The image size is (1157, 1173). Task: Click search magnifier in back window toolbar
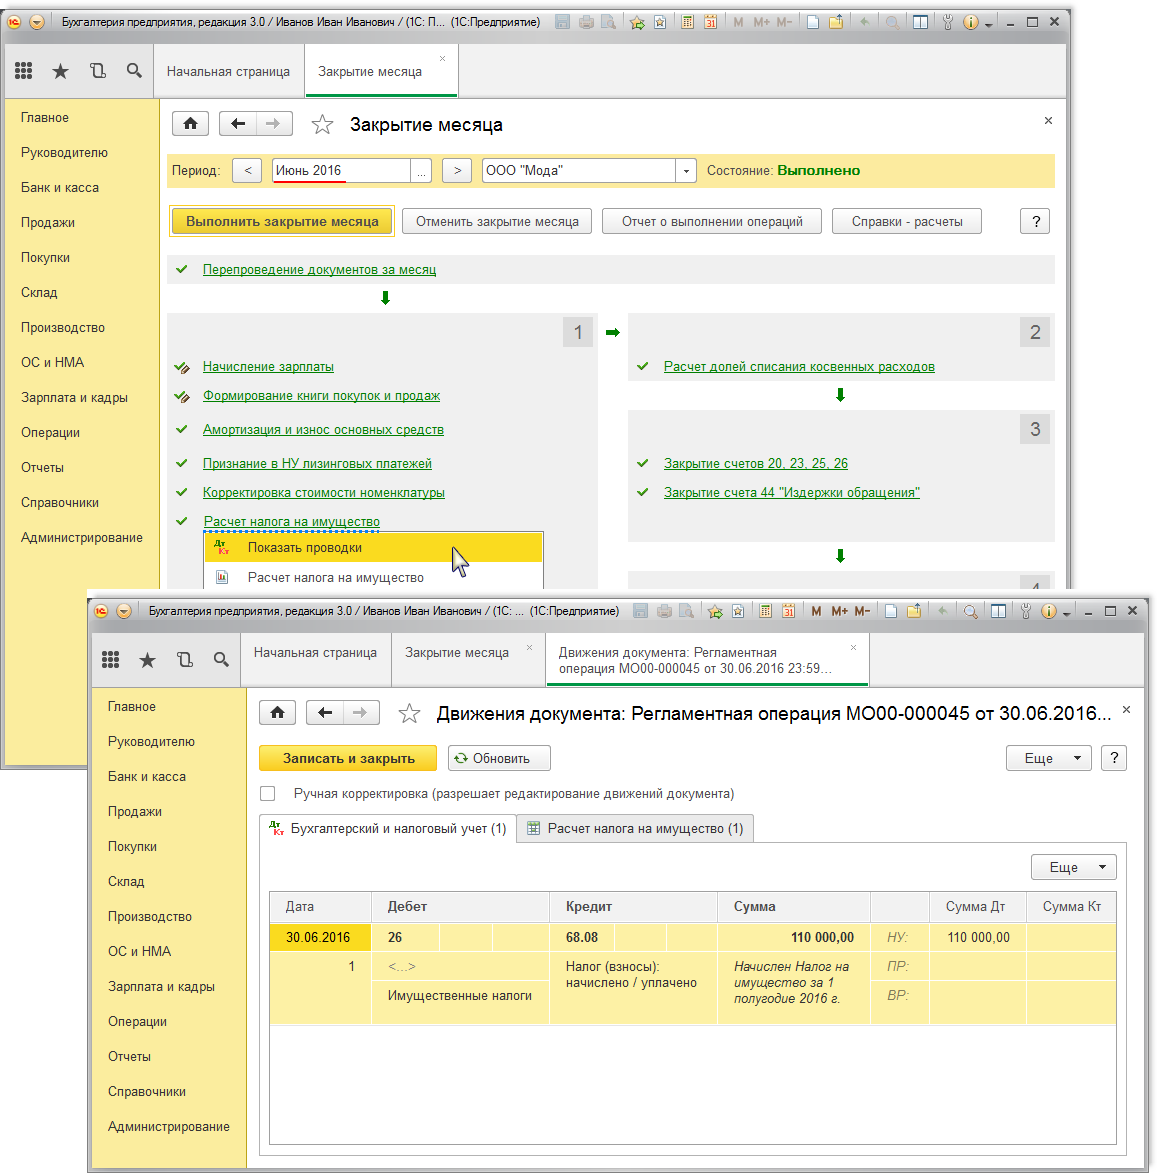point(134,70)
